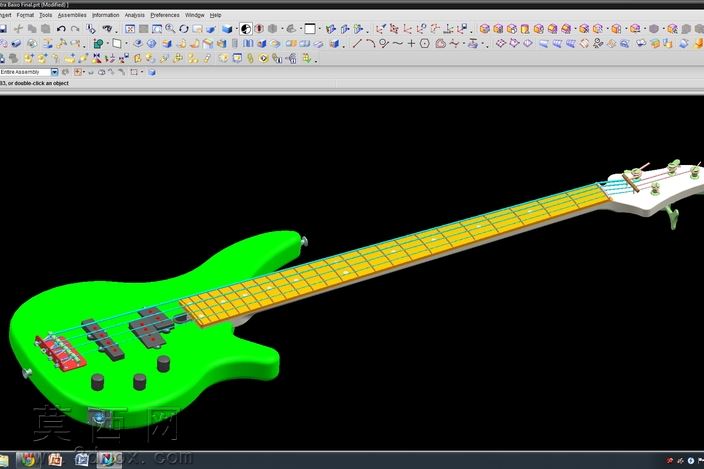
Task: Click the Zoom In/Out window icon
Action: tap(157, 29)
